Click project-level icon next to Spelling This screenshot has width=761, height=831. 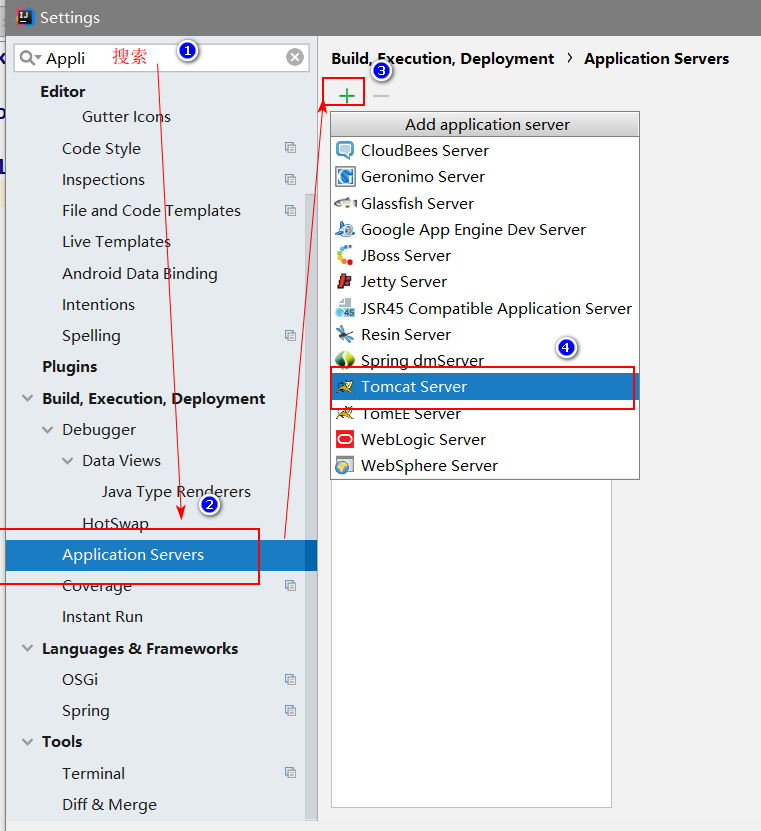290,335
